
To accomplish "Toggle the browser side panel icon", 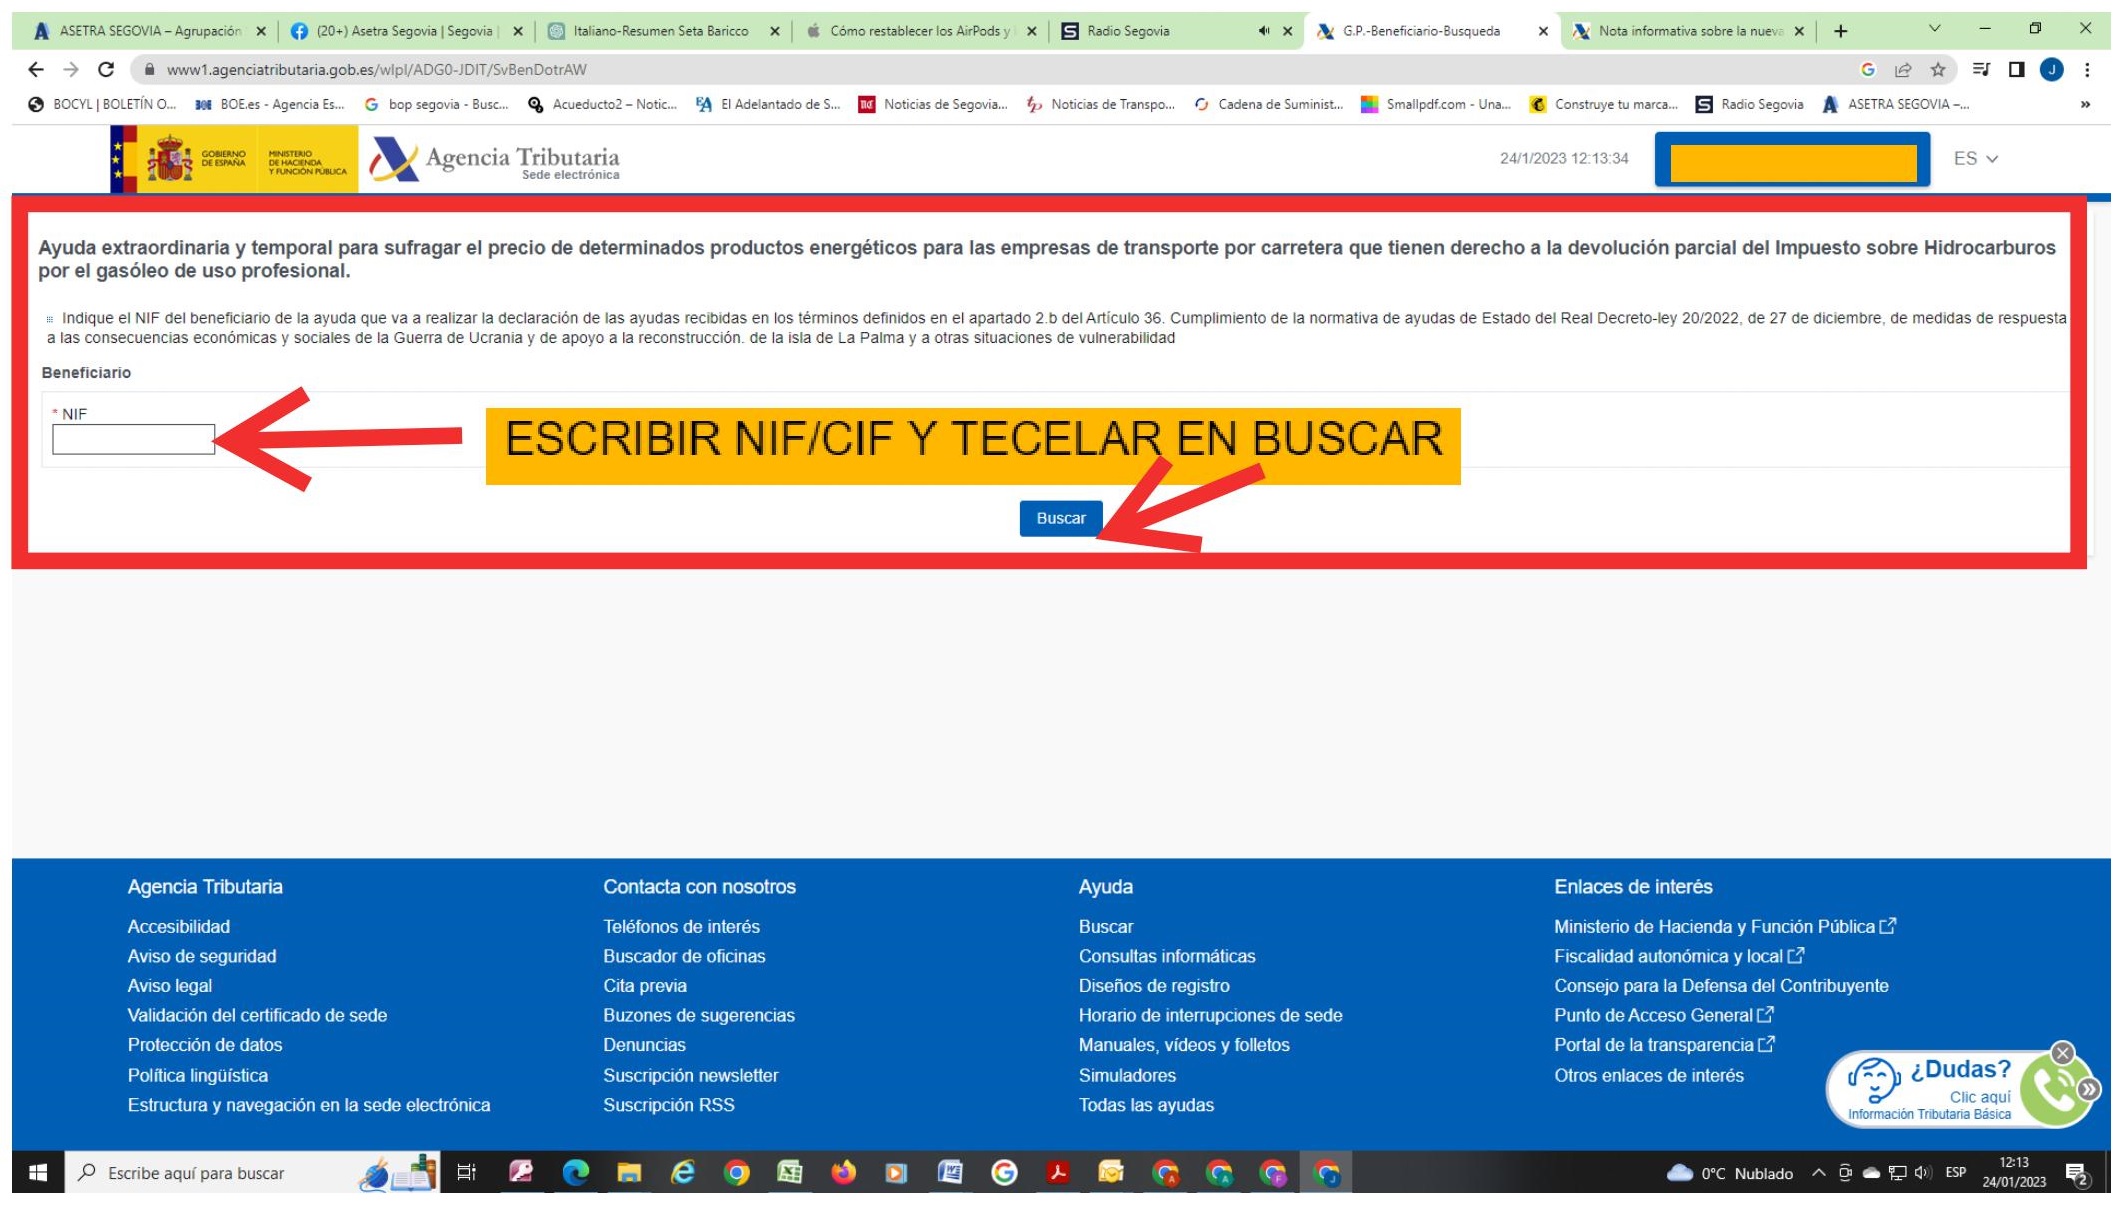I will (x=2016, y=69).
